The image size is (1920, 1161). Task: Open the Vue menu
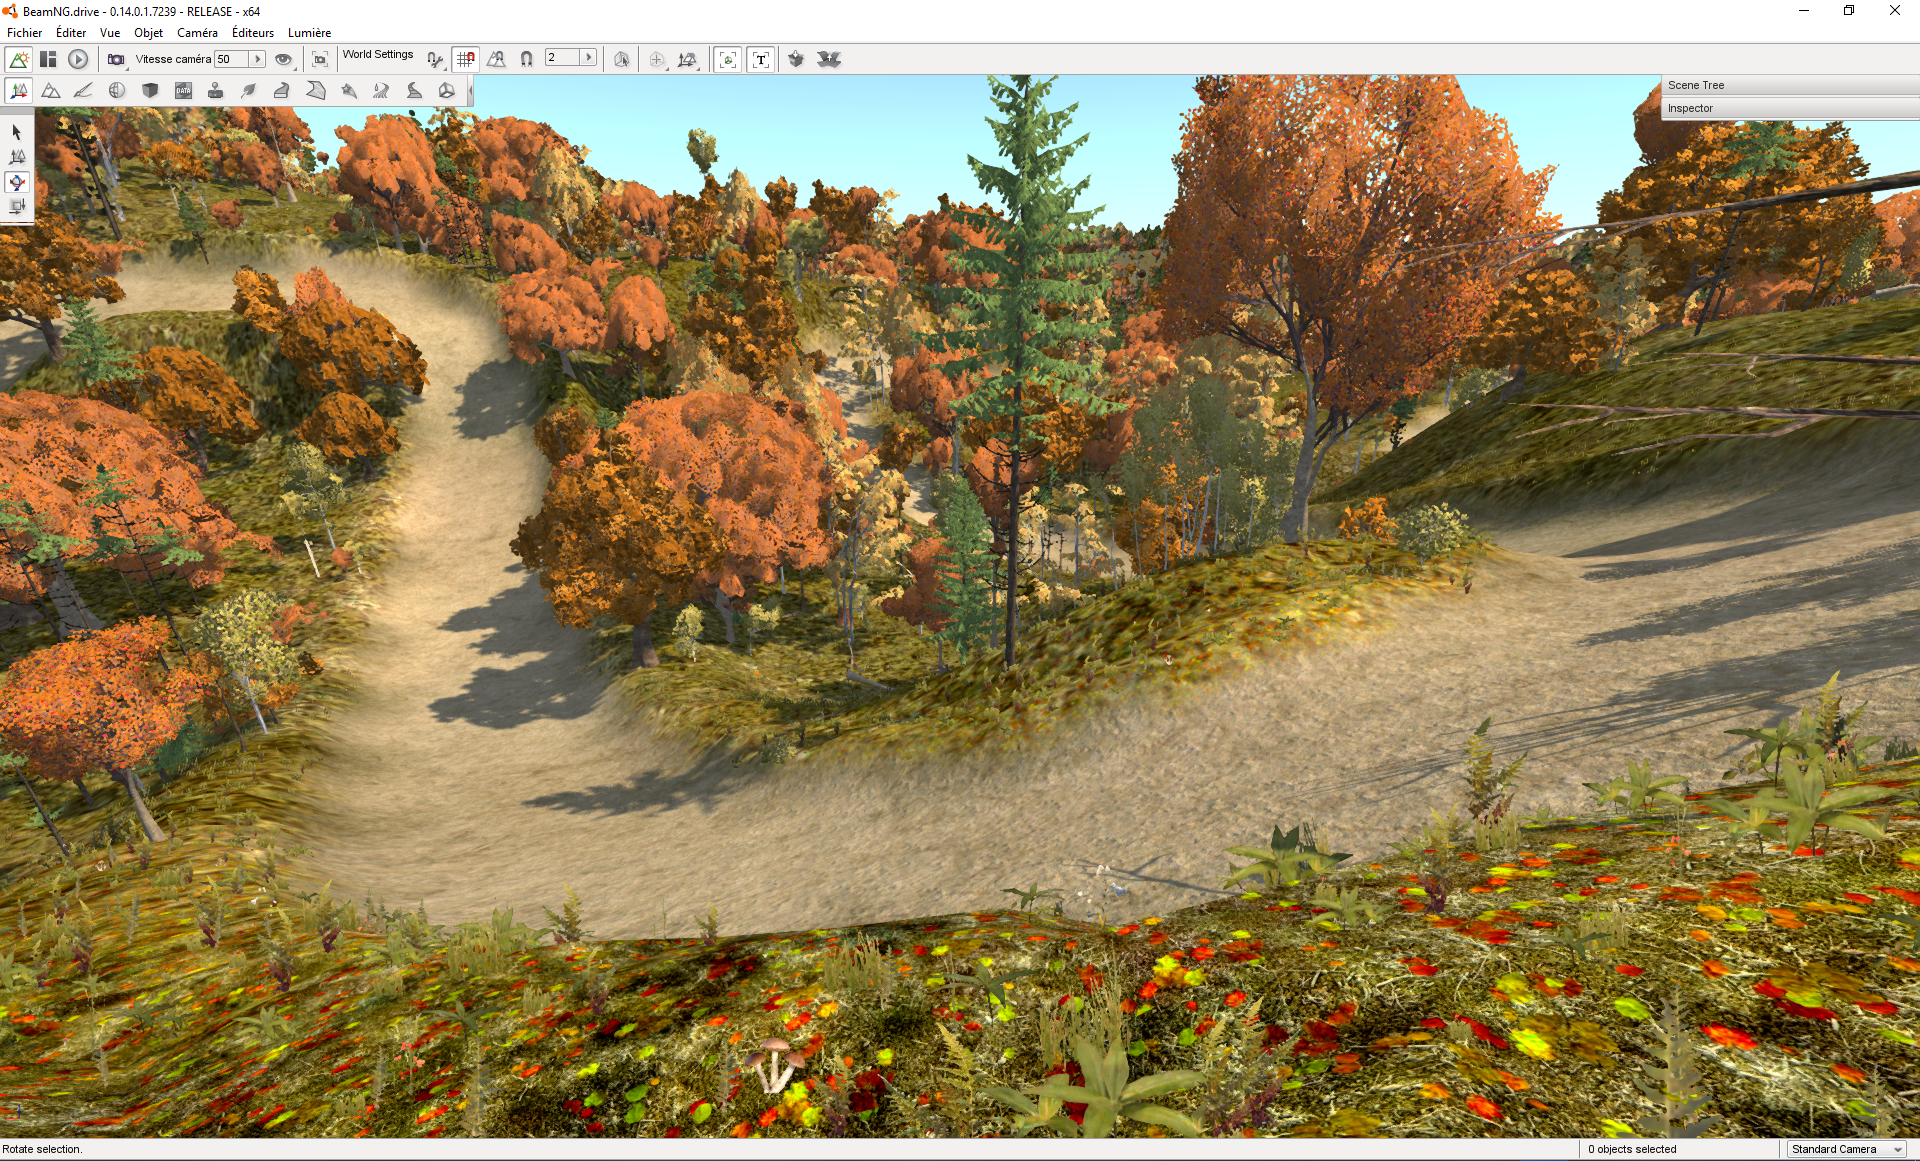(x=110, y=33)
